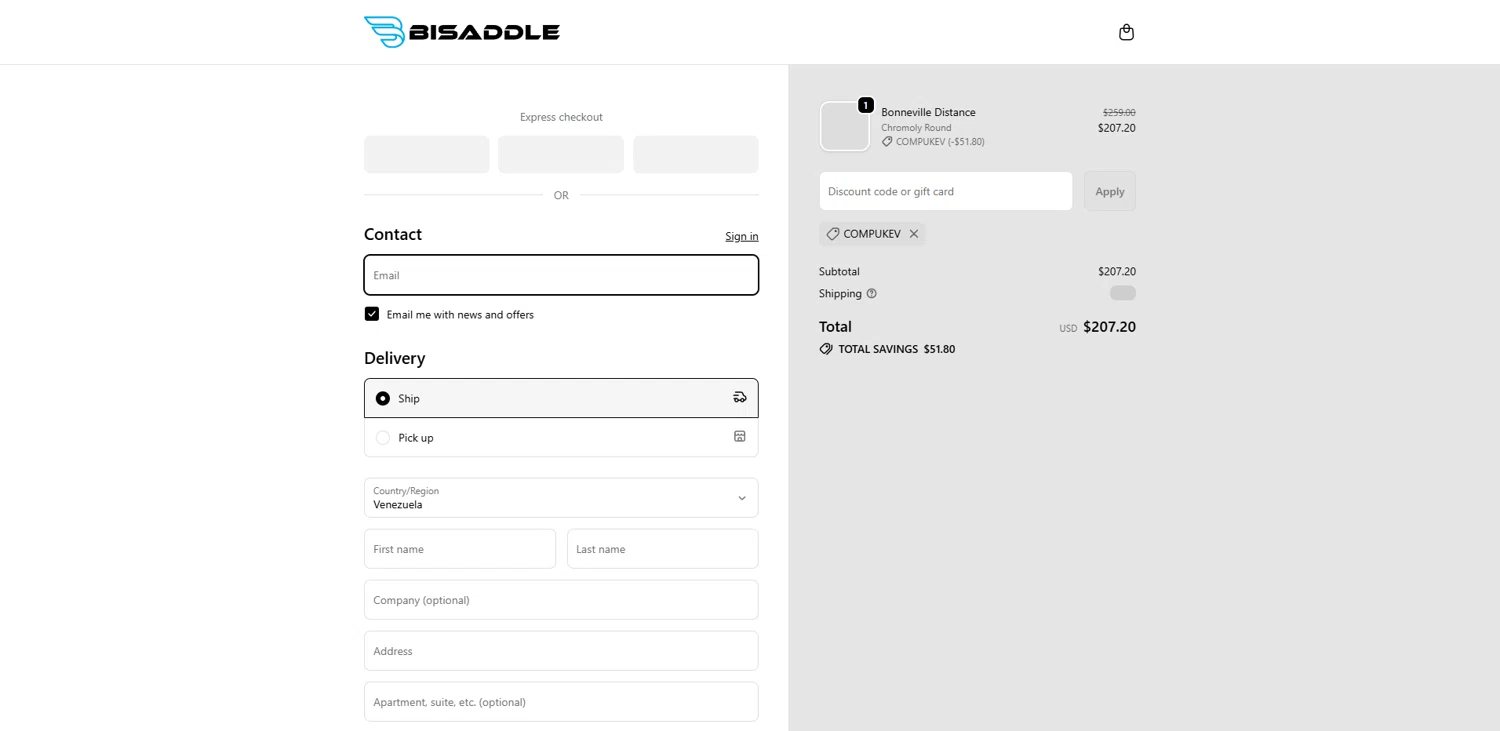Click the store icon in Pick up row

740,436
